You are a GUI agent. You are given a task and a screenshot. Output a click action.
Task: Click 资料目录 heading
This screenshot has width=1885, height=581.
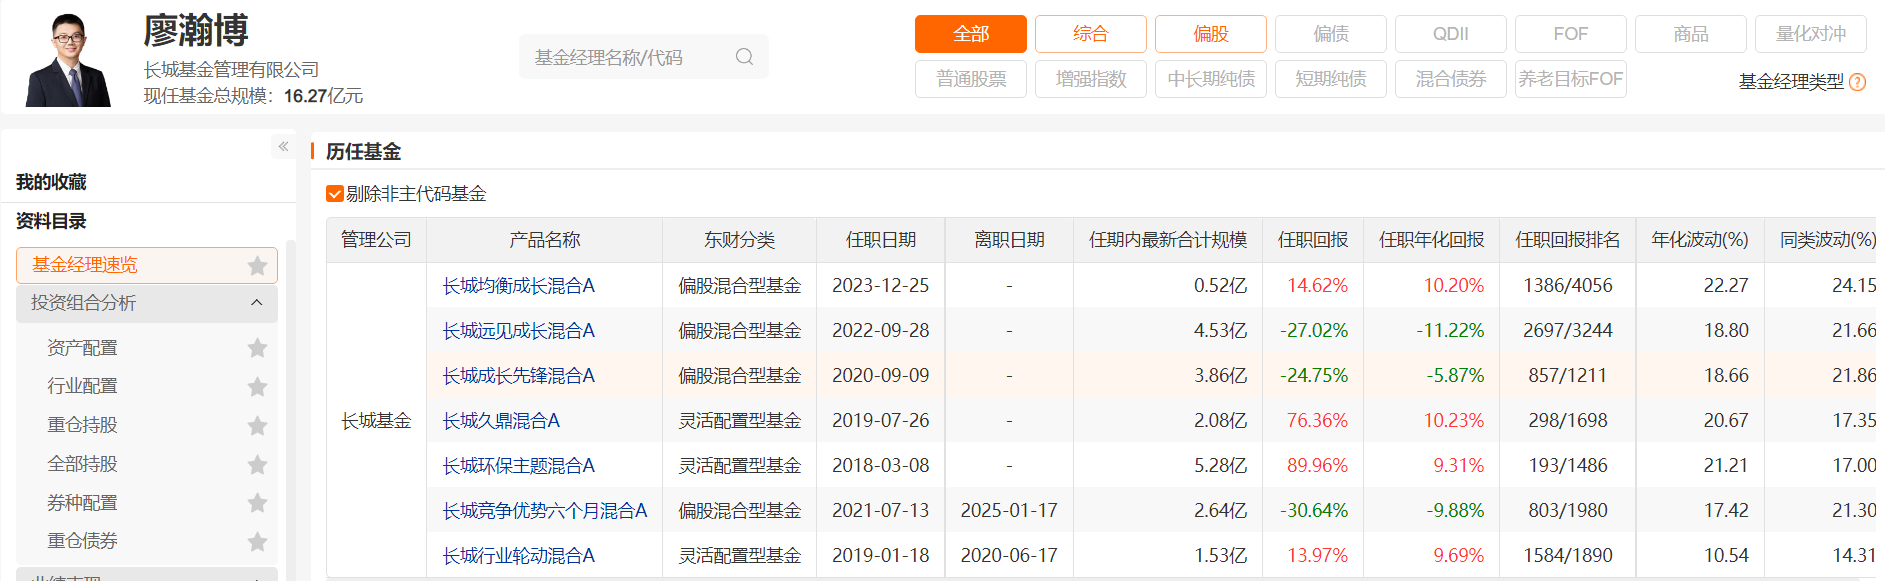(51, 221)
